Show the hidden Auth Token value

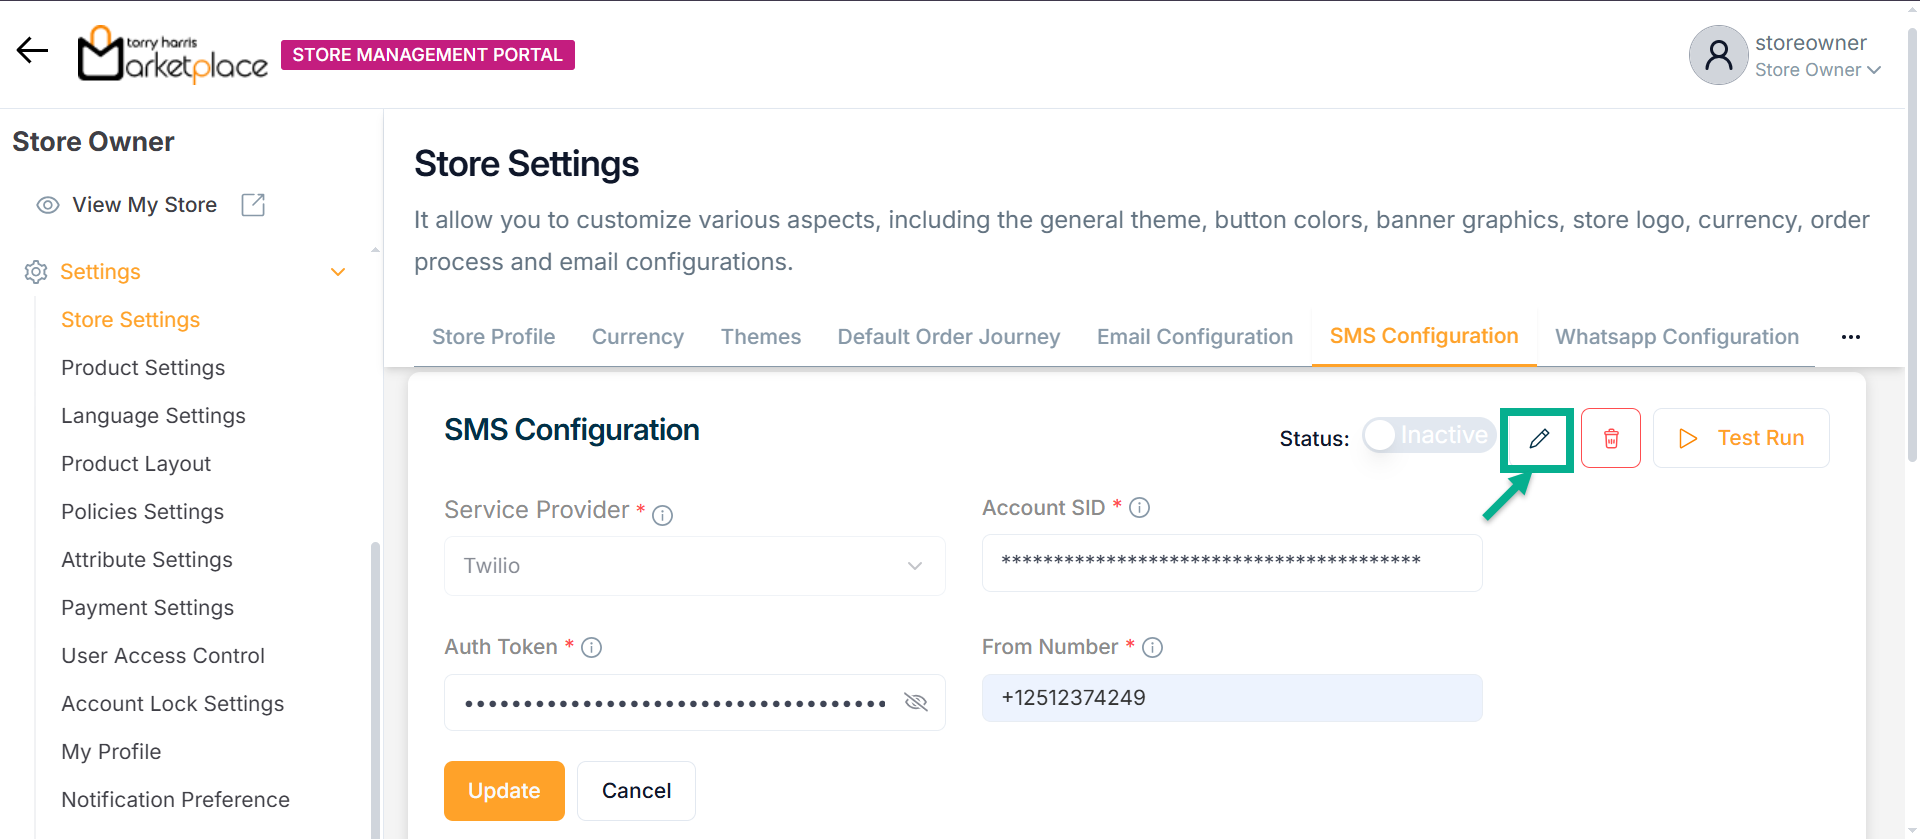915,702
